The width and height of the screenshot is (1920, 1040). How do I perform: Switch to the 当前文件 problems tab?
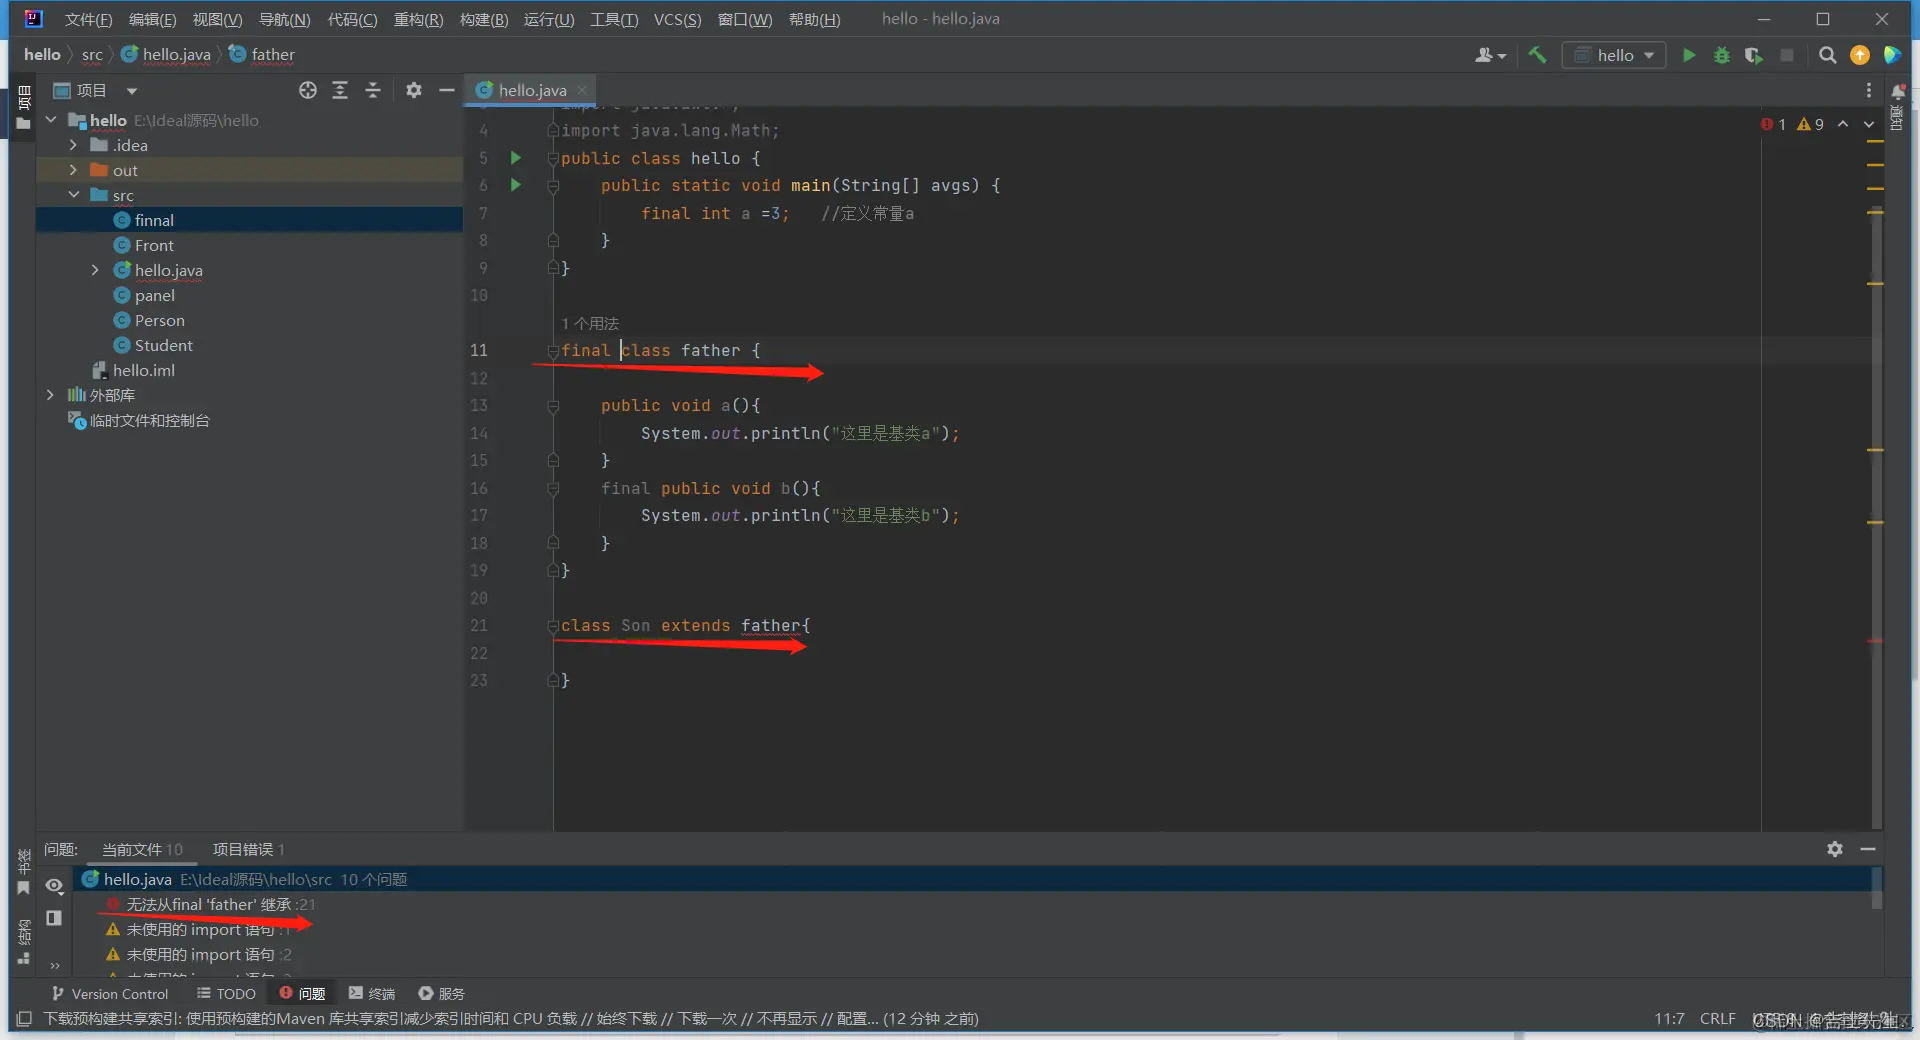[x=142, y=849]
